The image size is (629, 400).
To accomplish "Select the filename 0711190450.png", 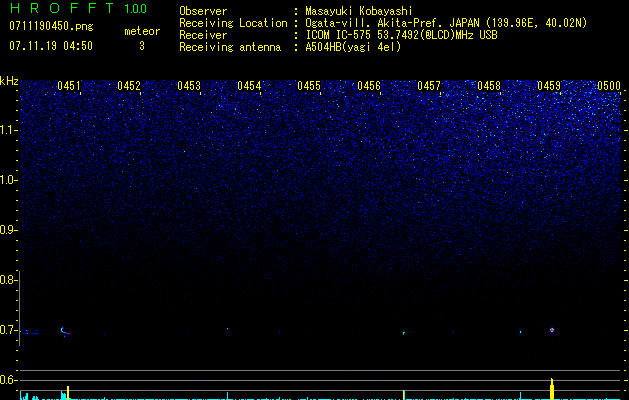I will [51, 26].
